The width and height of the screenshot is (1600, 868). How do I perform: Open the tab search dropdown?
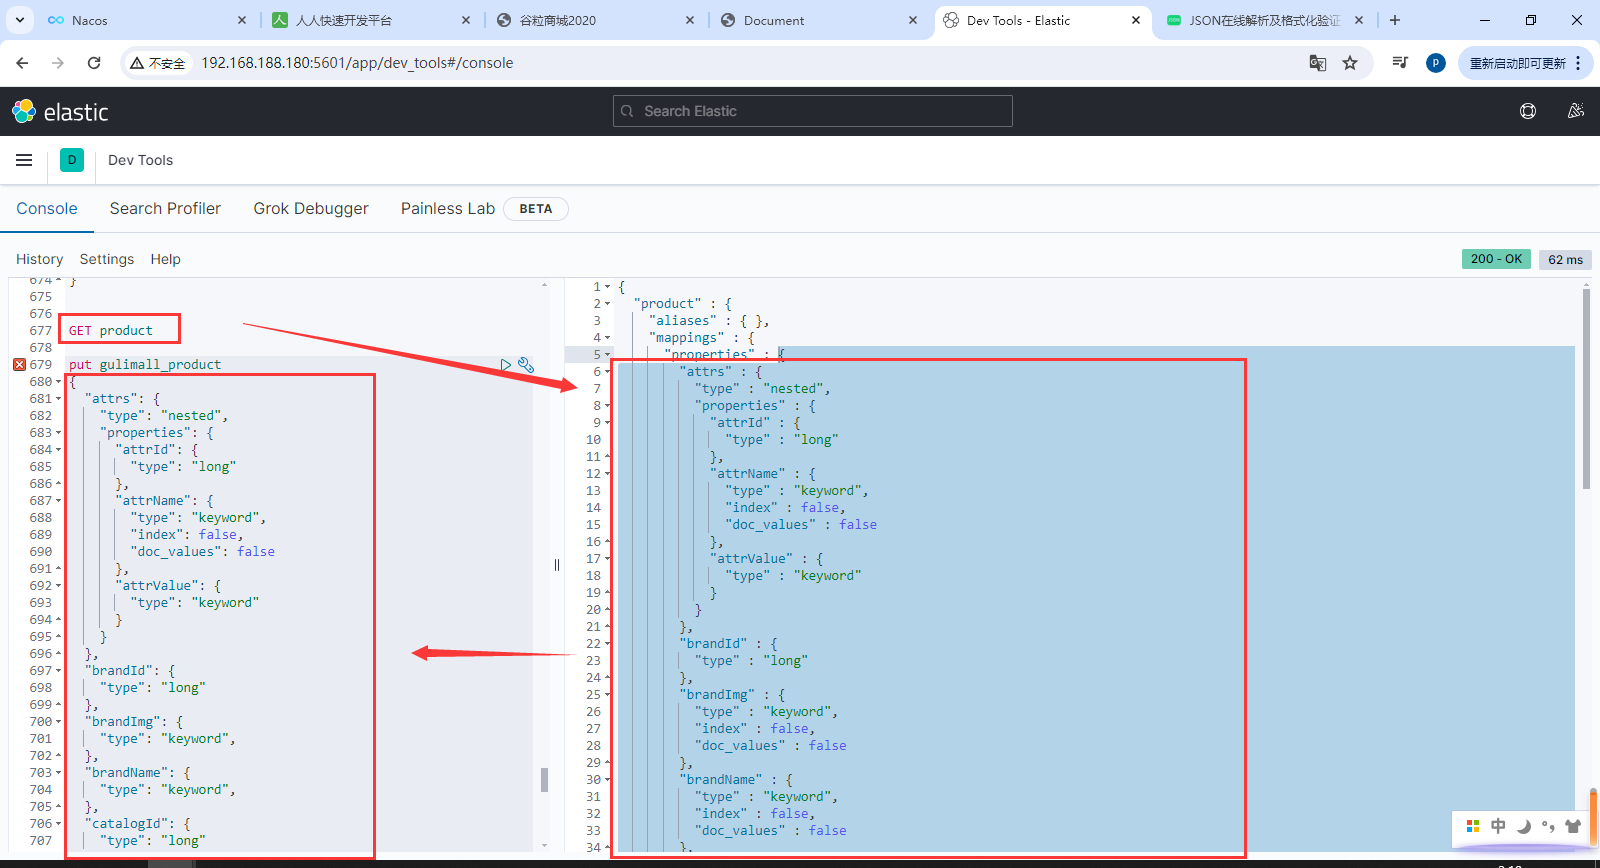[x=20, y=20]
